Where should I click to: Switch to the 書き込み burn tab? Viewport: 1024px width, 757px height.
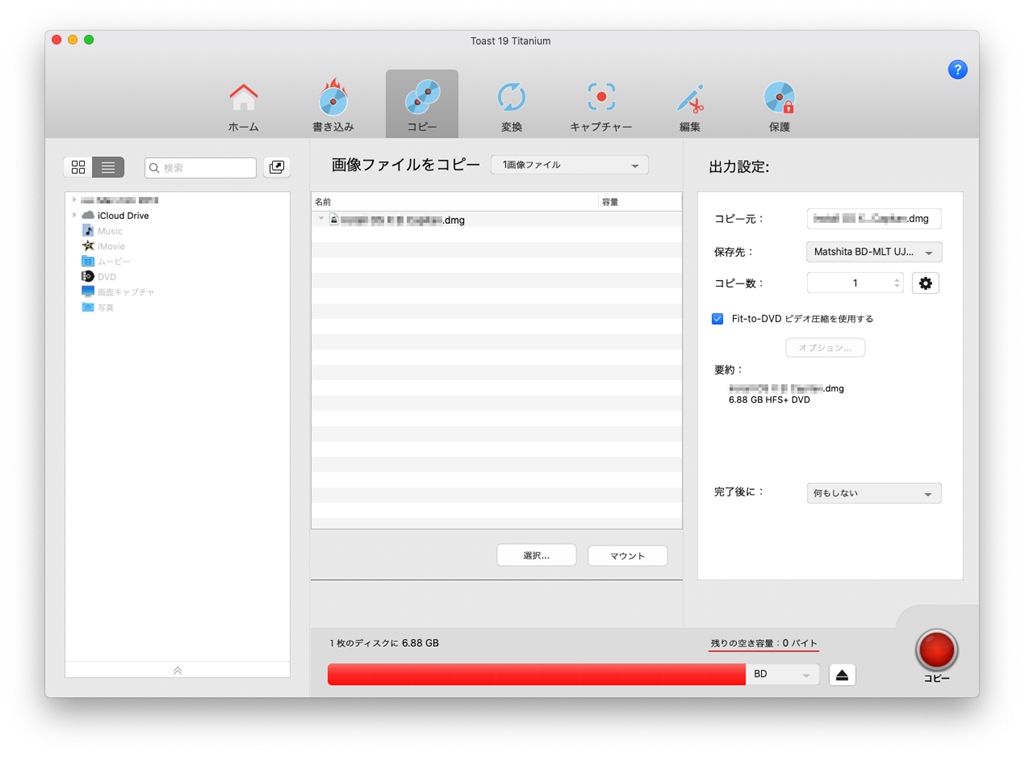pos(333,106)
